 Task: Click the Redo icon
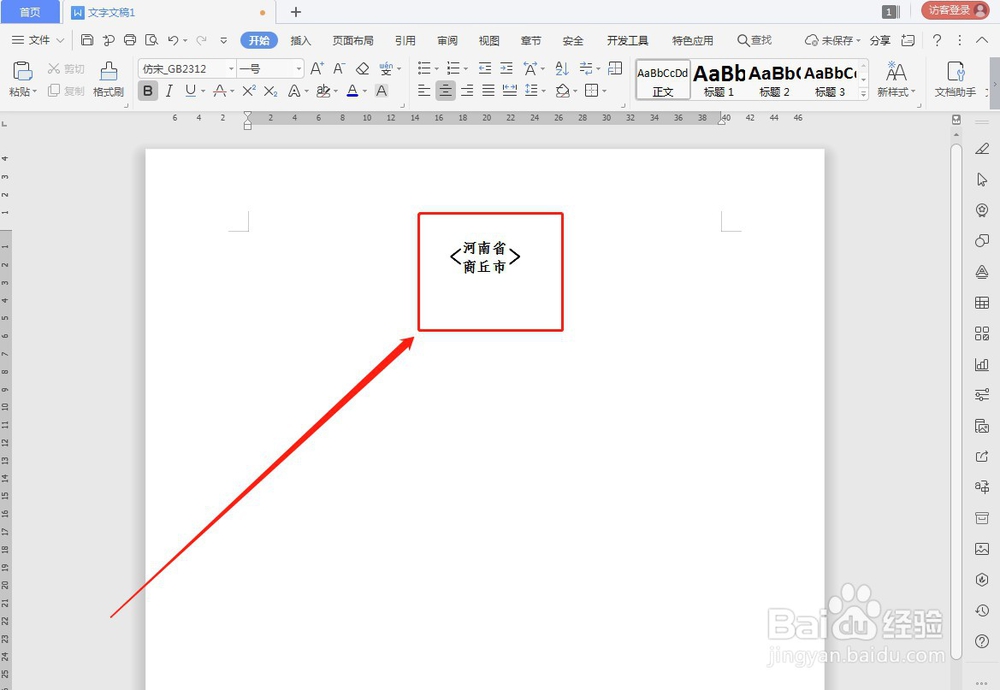[x=202, y=40]
